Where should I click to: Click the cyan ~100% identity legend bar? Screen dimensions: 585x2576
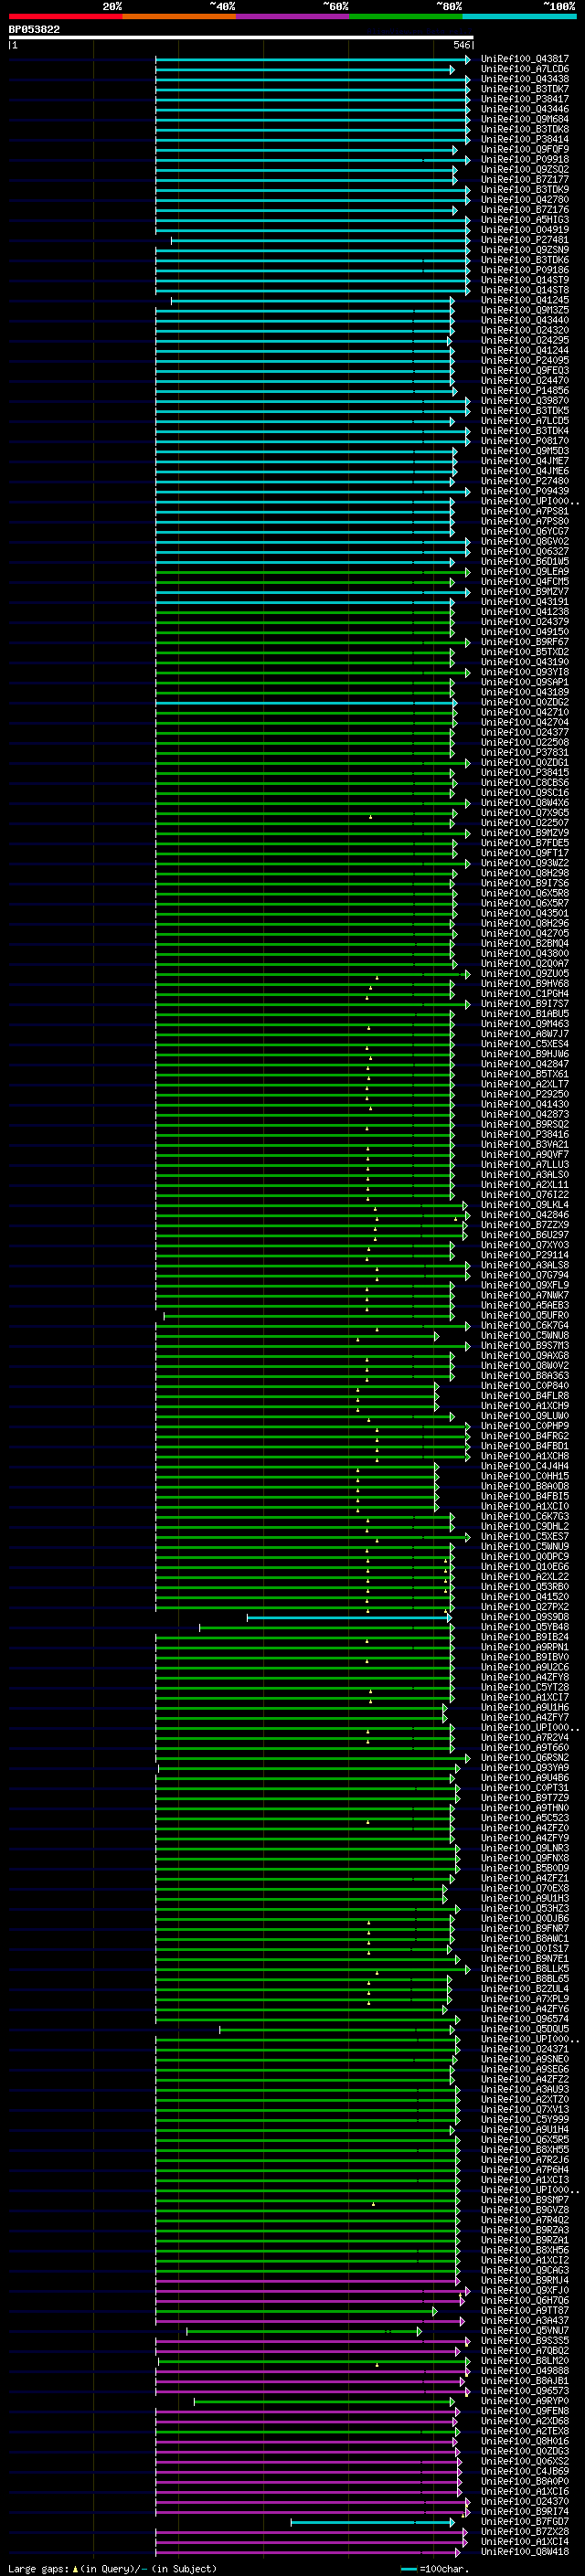point(519,17)
